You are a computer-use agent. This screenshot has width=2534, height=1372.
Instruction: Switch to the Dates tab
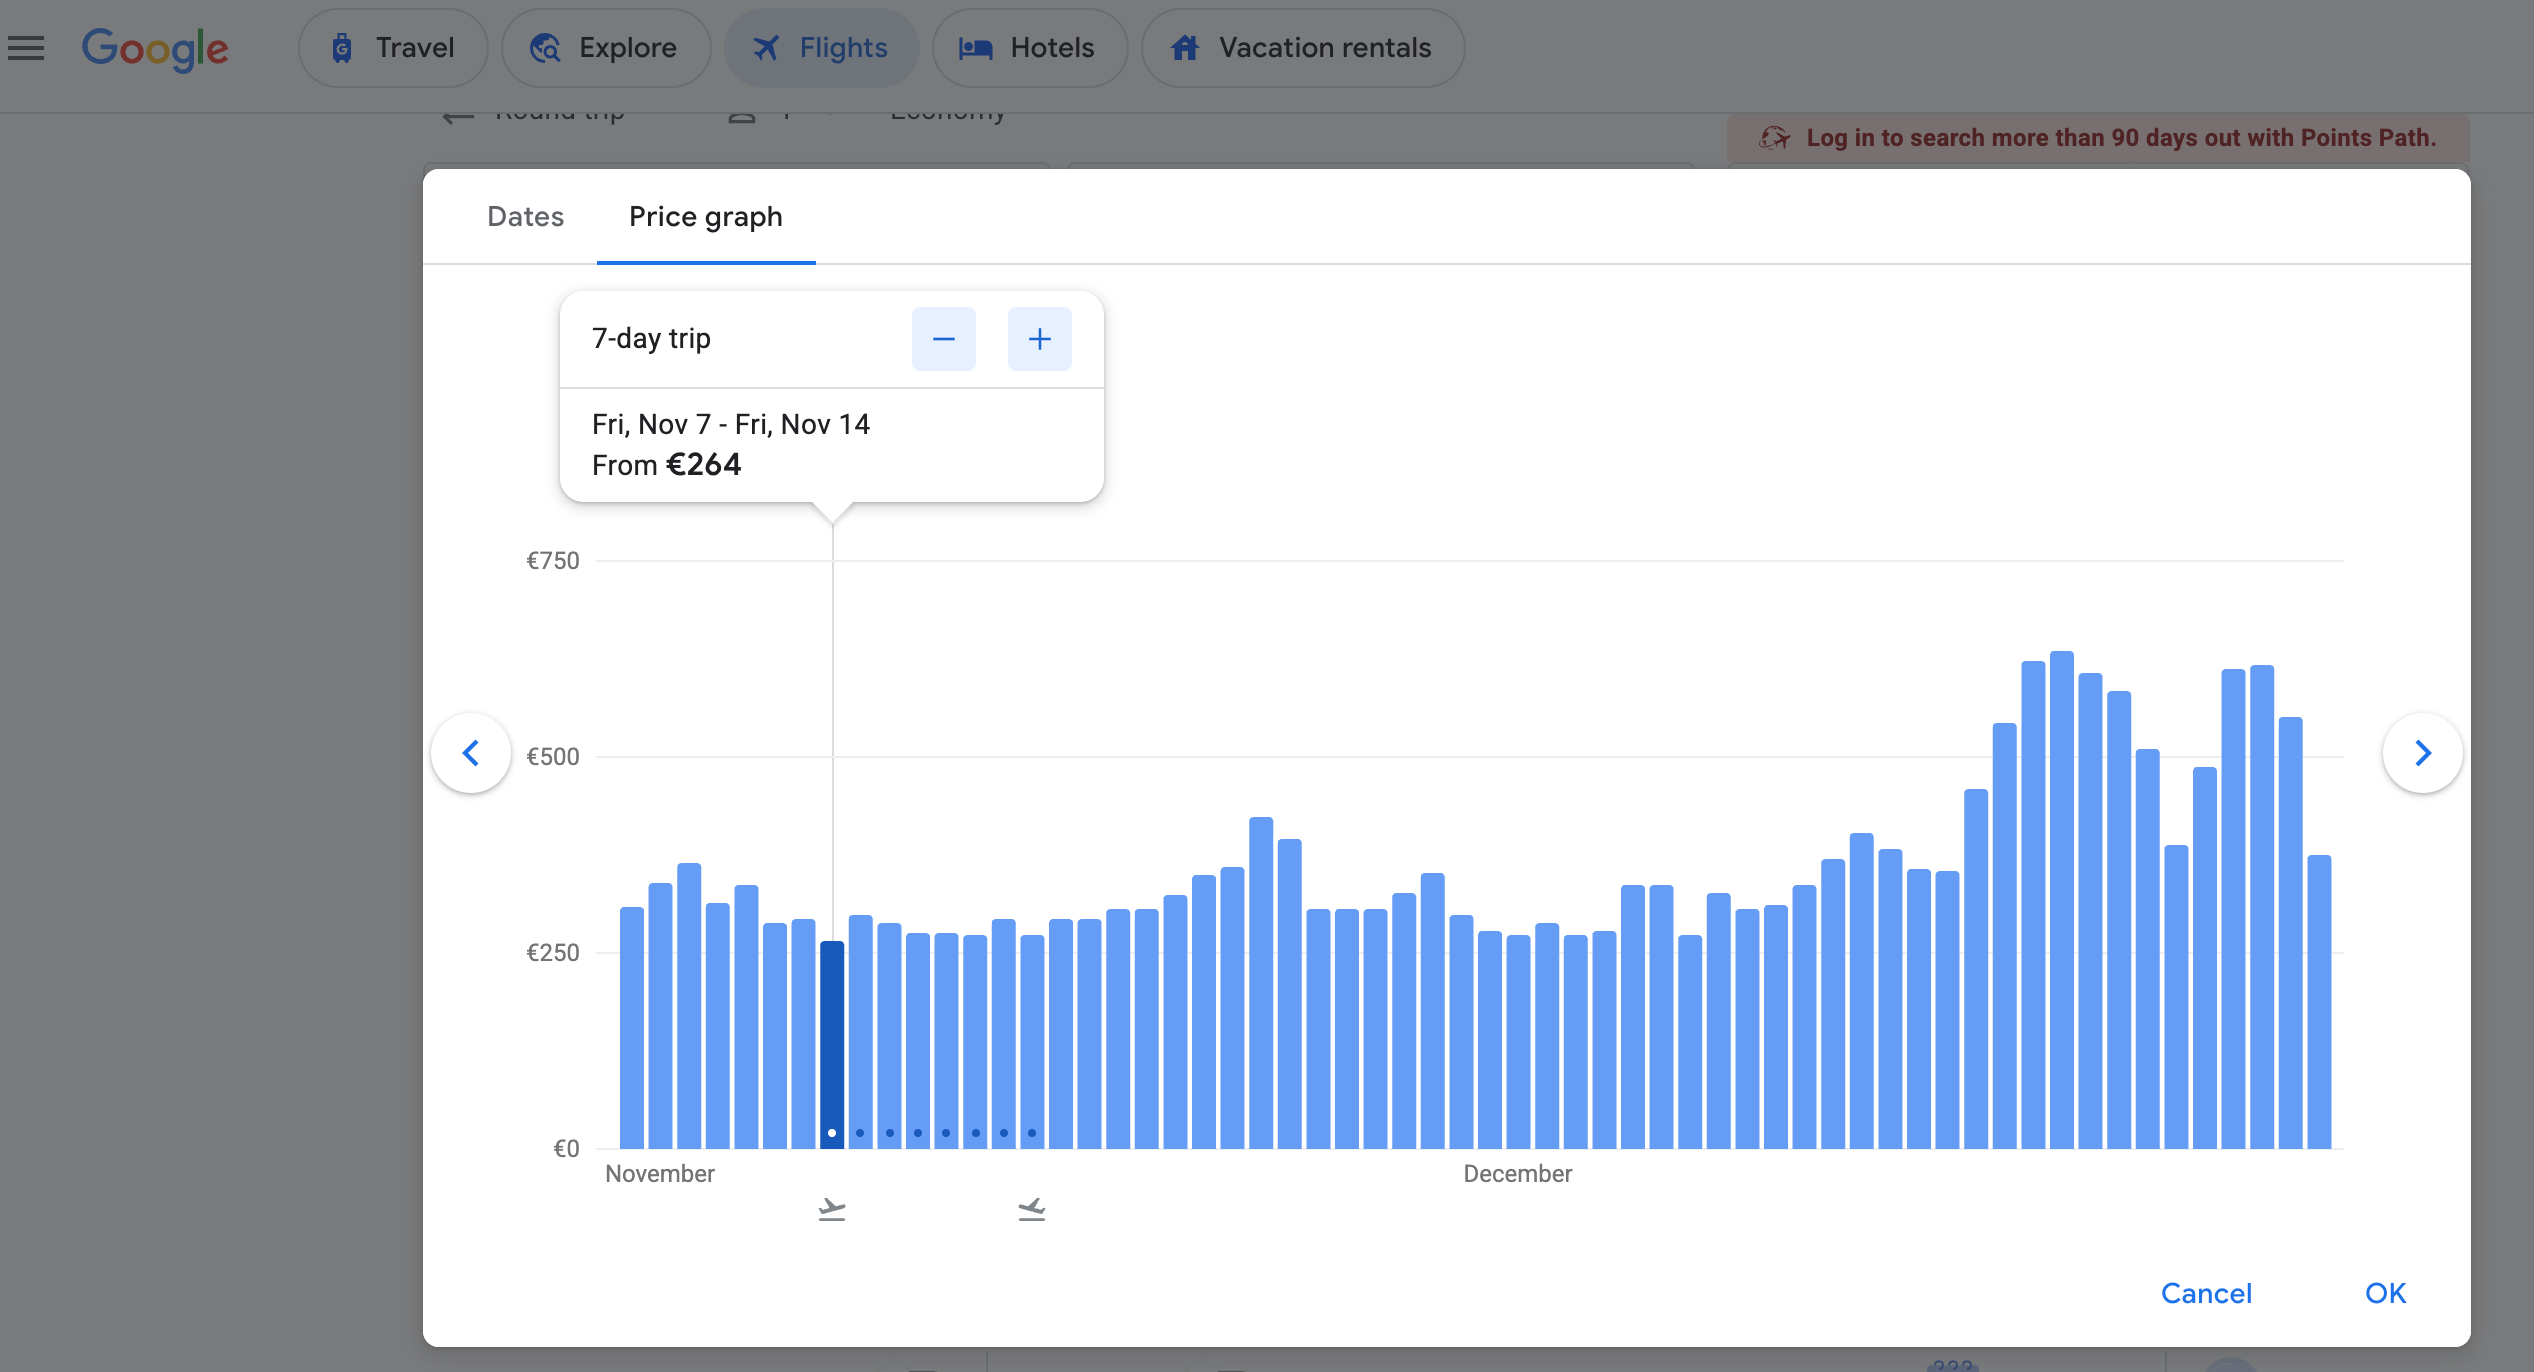point(525,216)
